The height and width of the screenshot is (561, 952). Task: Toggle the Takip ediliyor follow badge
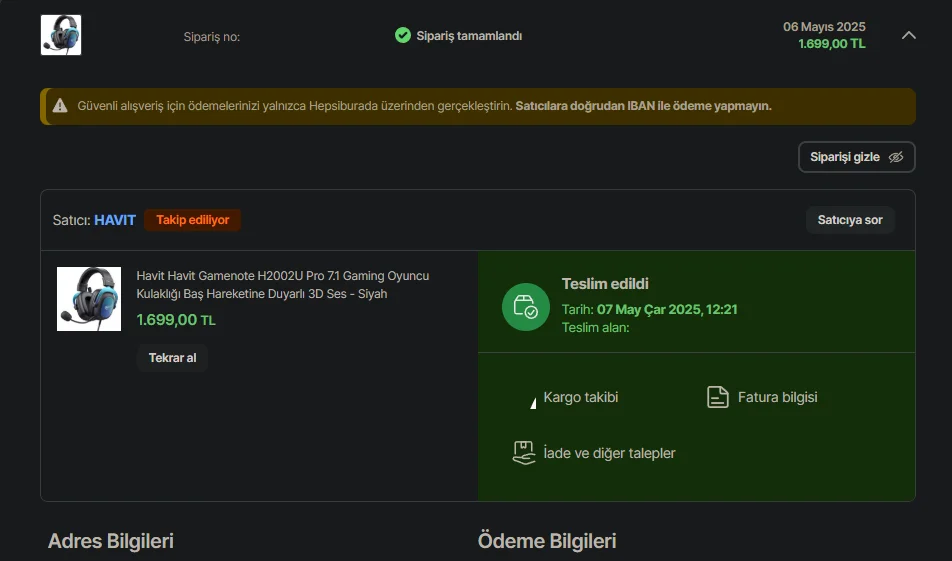[192, 220]
